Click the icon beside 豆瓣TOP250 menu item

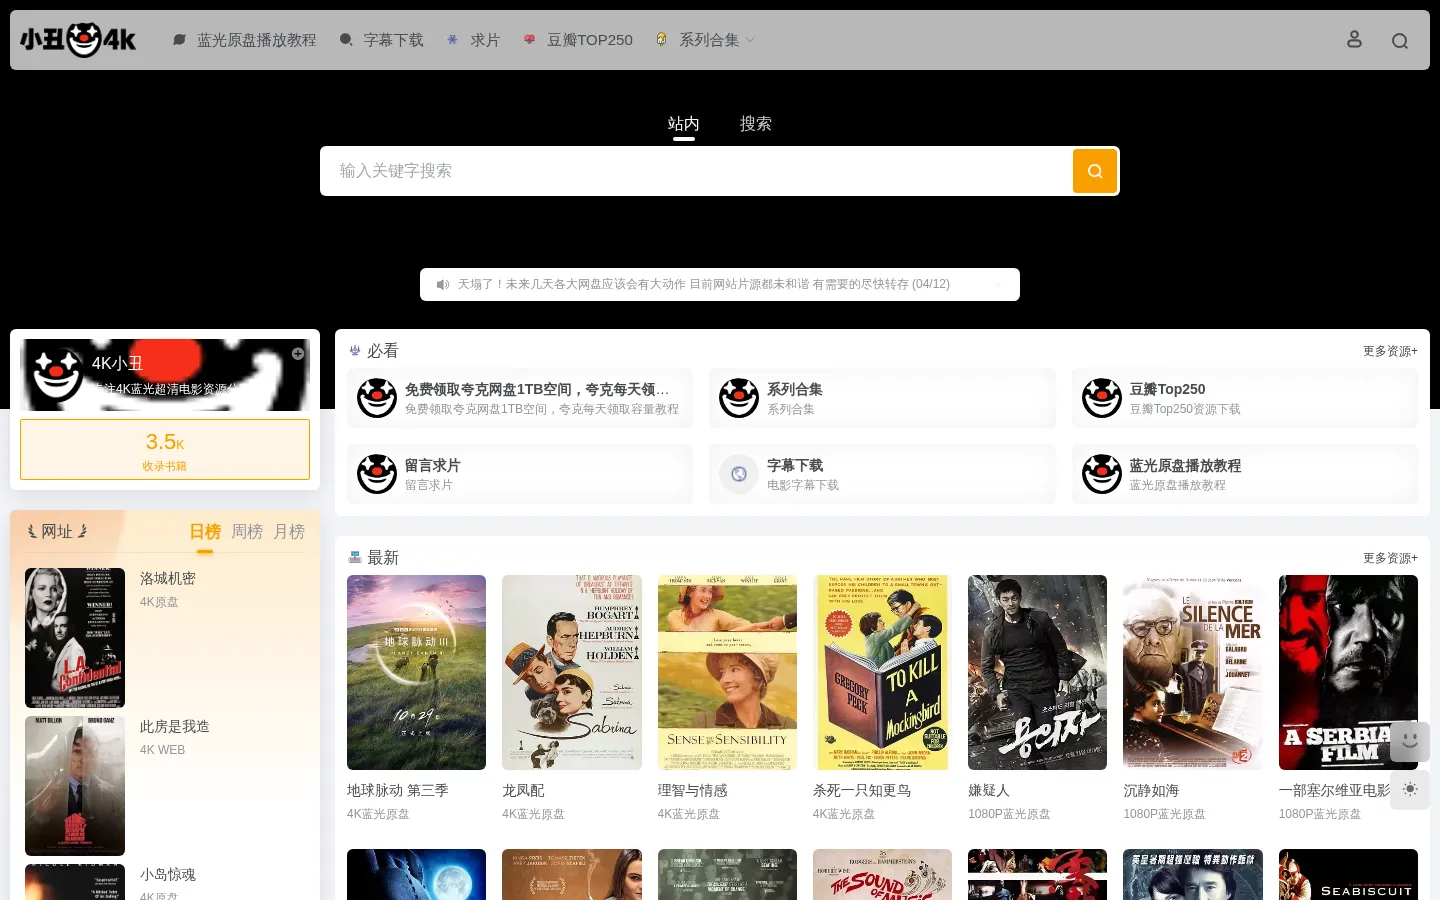click(x=529, y=40)
